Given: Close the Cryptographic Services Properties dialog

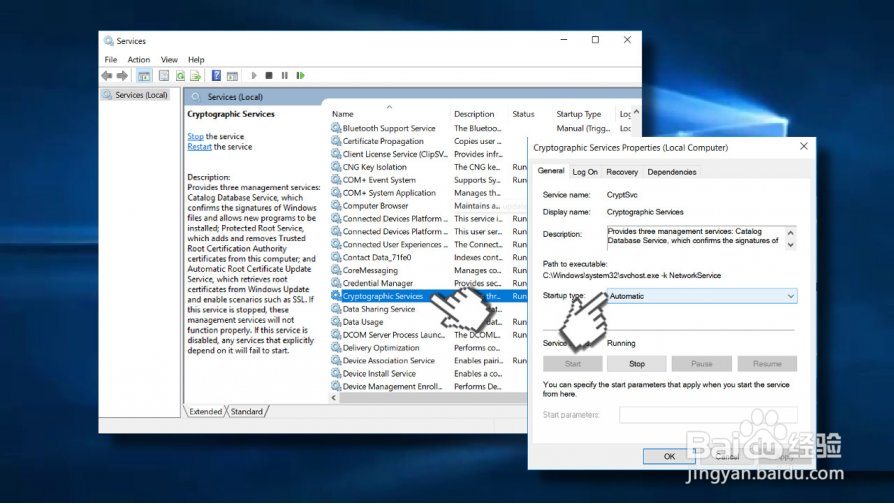Looking at the screenshot, I should (803, 147).
